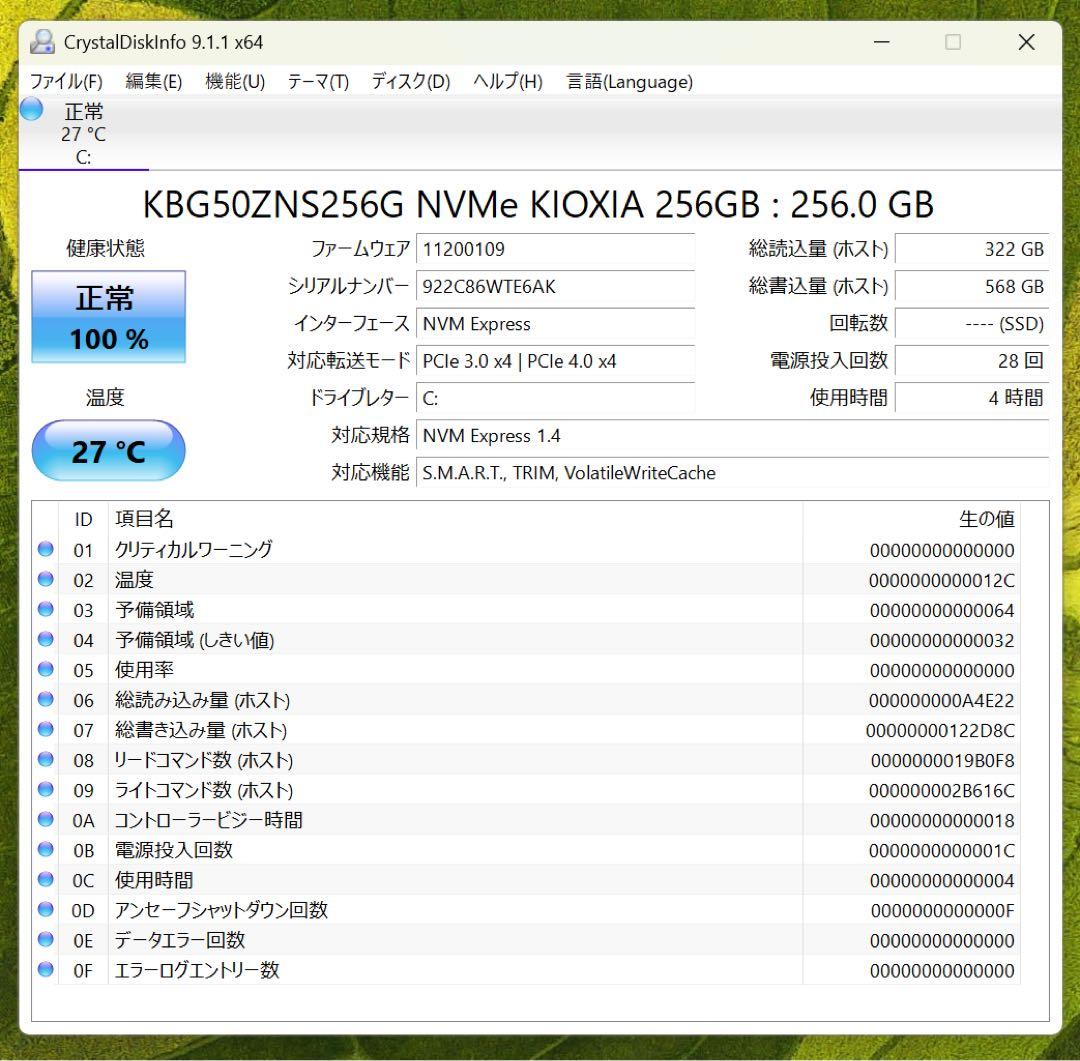This screenshot has height=1061, width=1080.
Task: Open the 機能(U) menu
Action: tap(235, 81)
